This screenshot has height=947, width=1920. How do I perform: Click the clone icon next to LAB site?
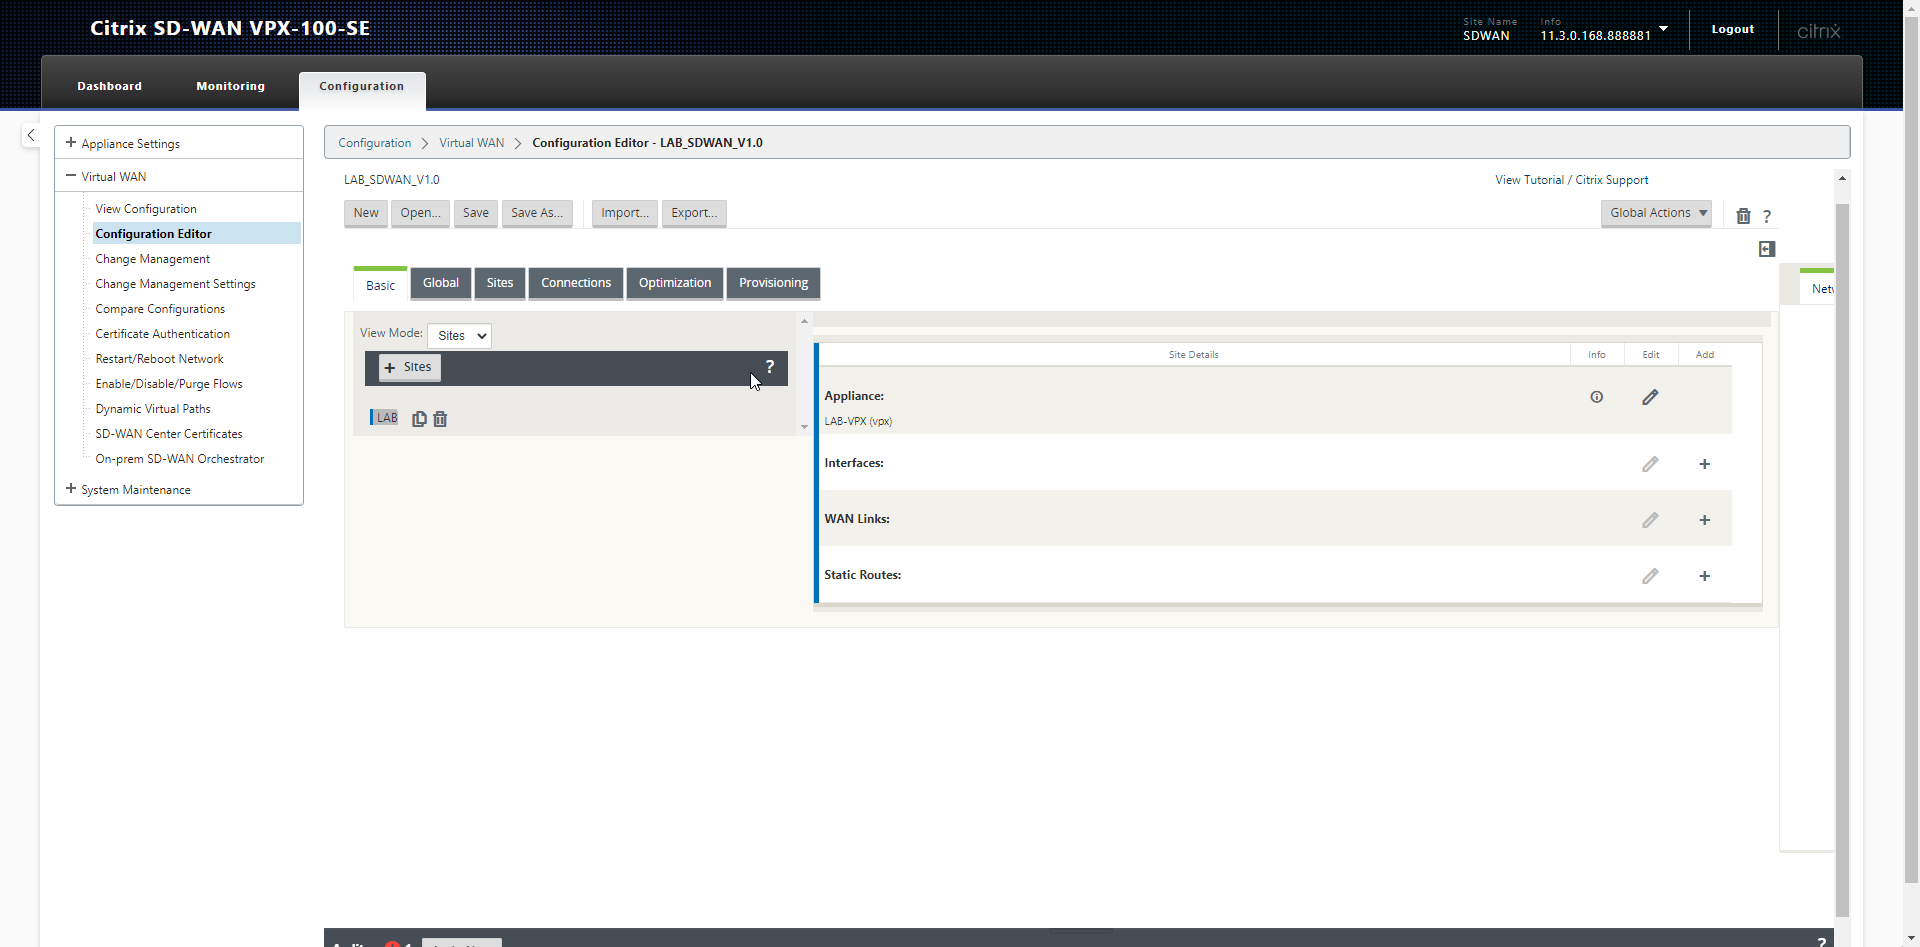(x=419, y=419)
